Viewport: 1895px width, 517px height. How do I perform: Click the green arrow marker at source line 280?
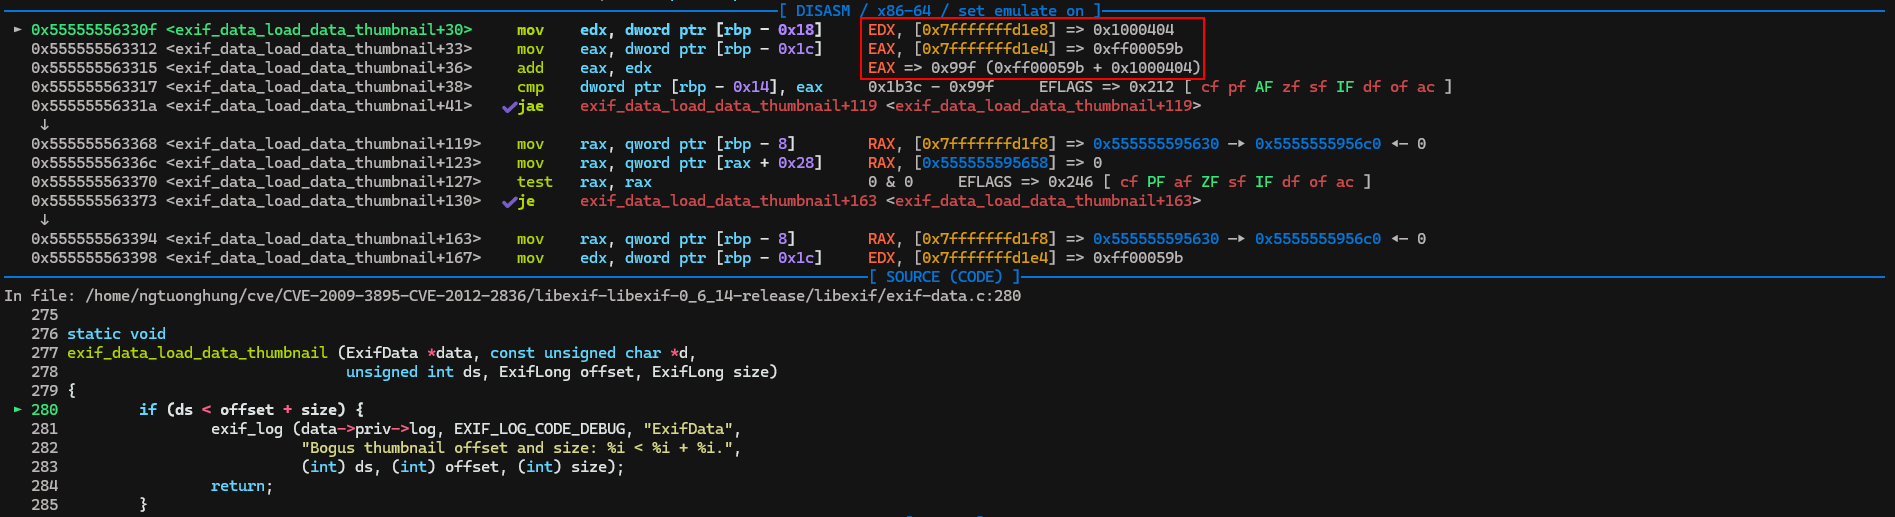tap(17, 410)
